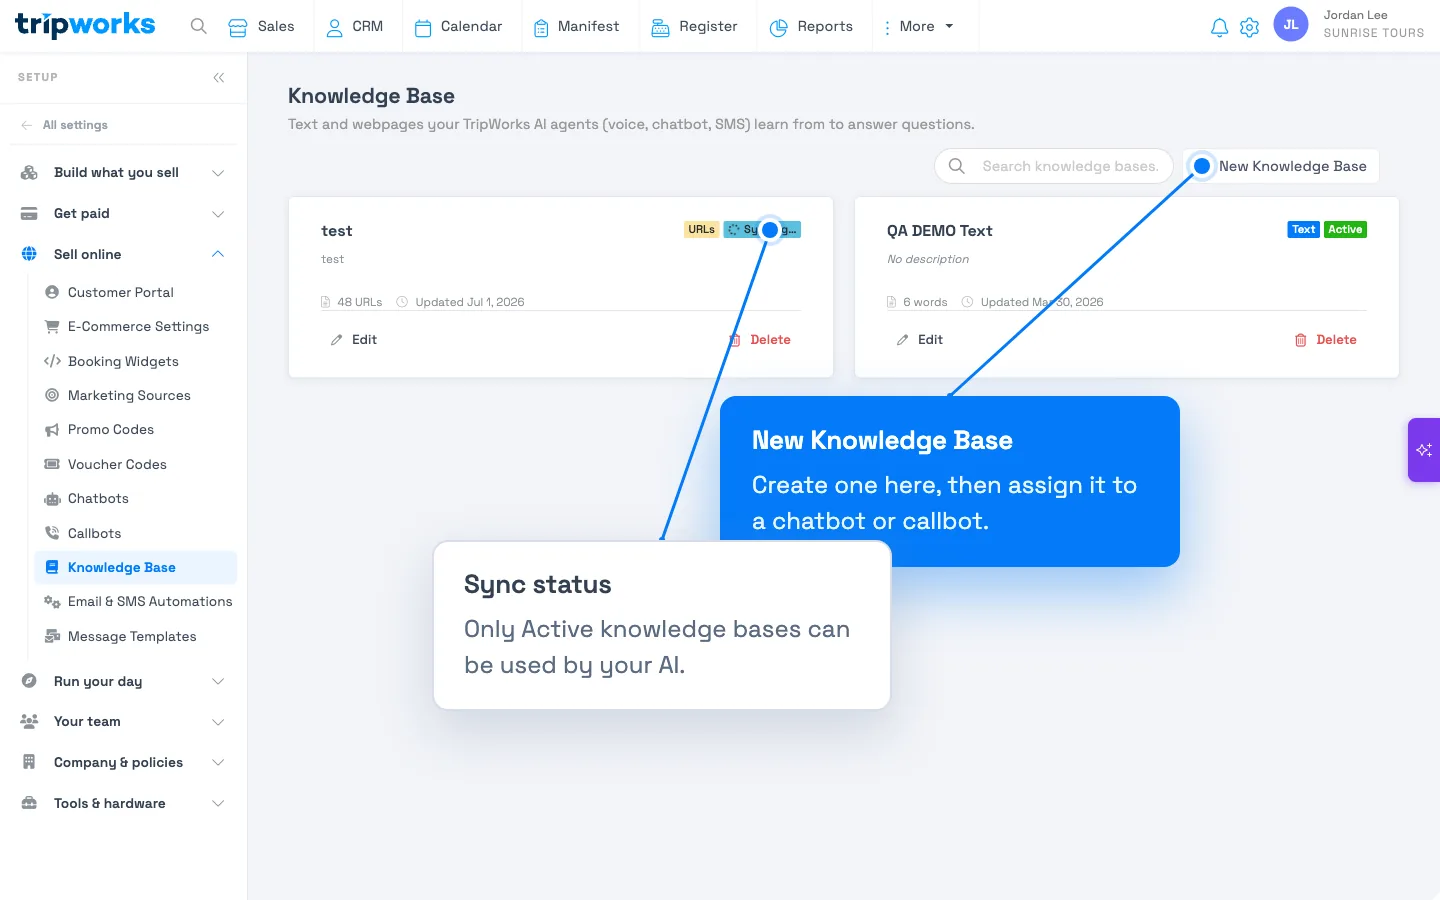
Task: Click the test knowledge base title
Action: tap(336, 231)
